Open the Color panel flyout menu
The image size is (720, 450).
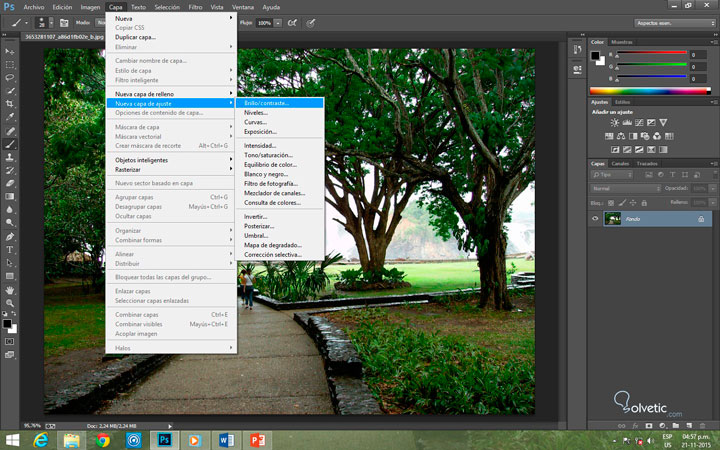714,42
